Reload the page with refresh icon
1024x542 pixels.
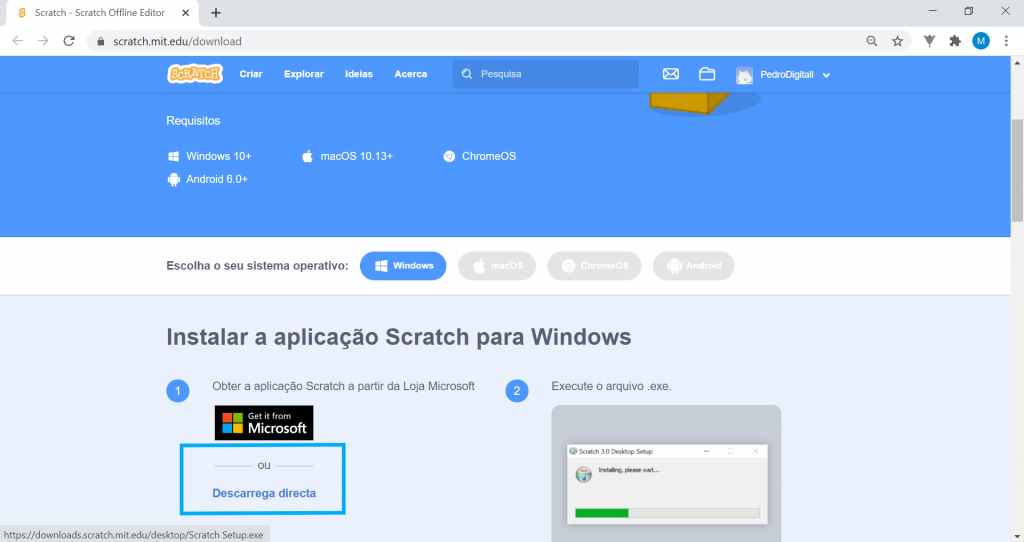[69, 41]
